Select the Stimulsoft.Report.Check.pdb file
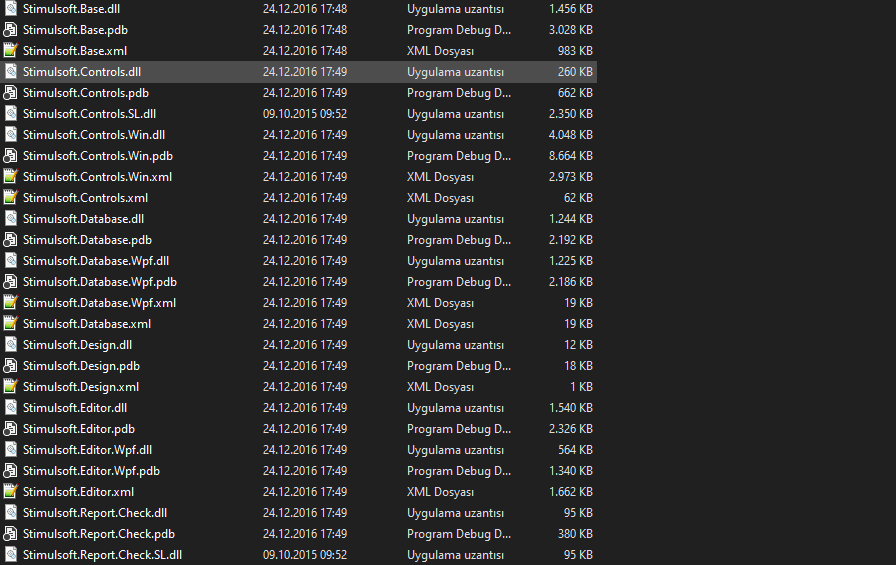The height and width of the screenshot is (565, 896). pos(98,534)
